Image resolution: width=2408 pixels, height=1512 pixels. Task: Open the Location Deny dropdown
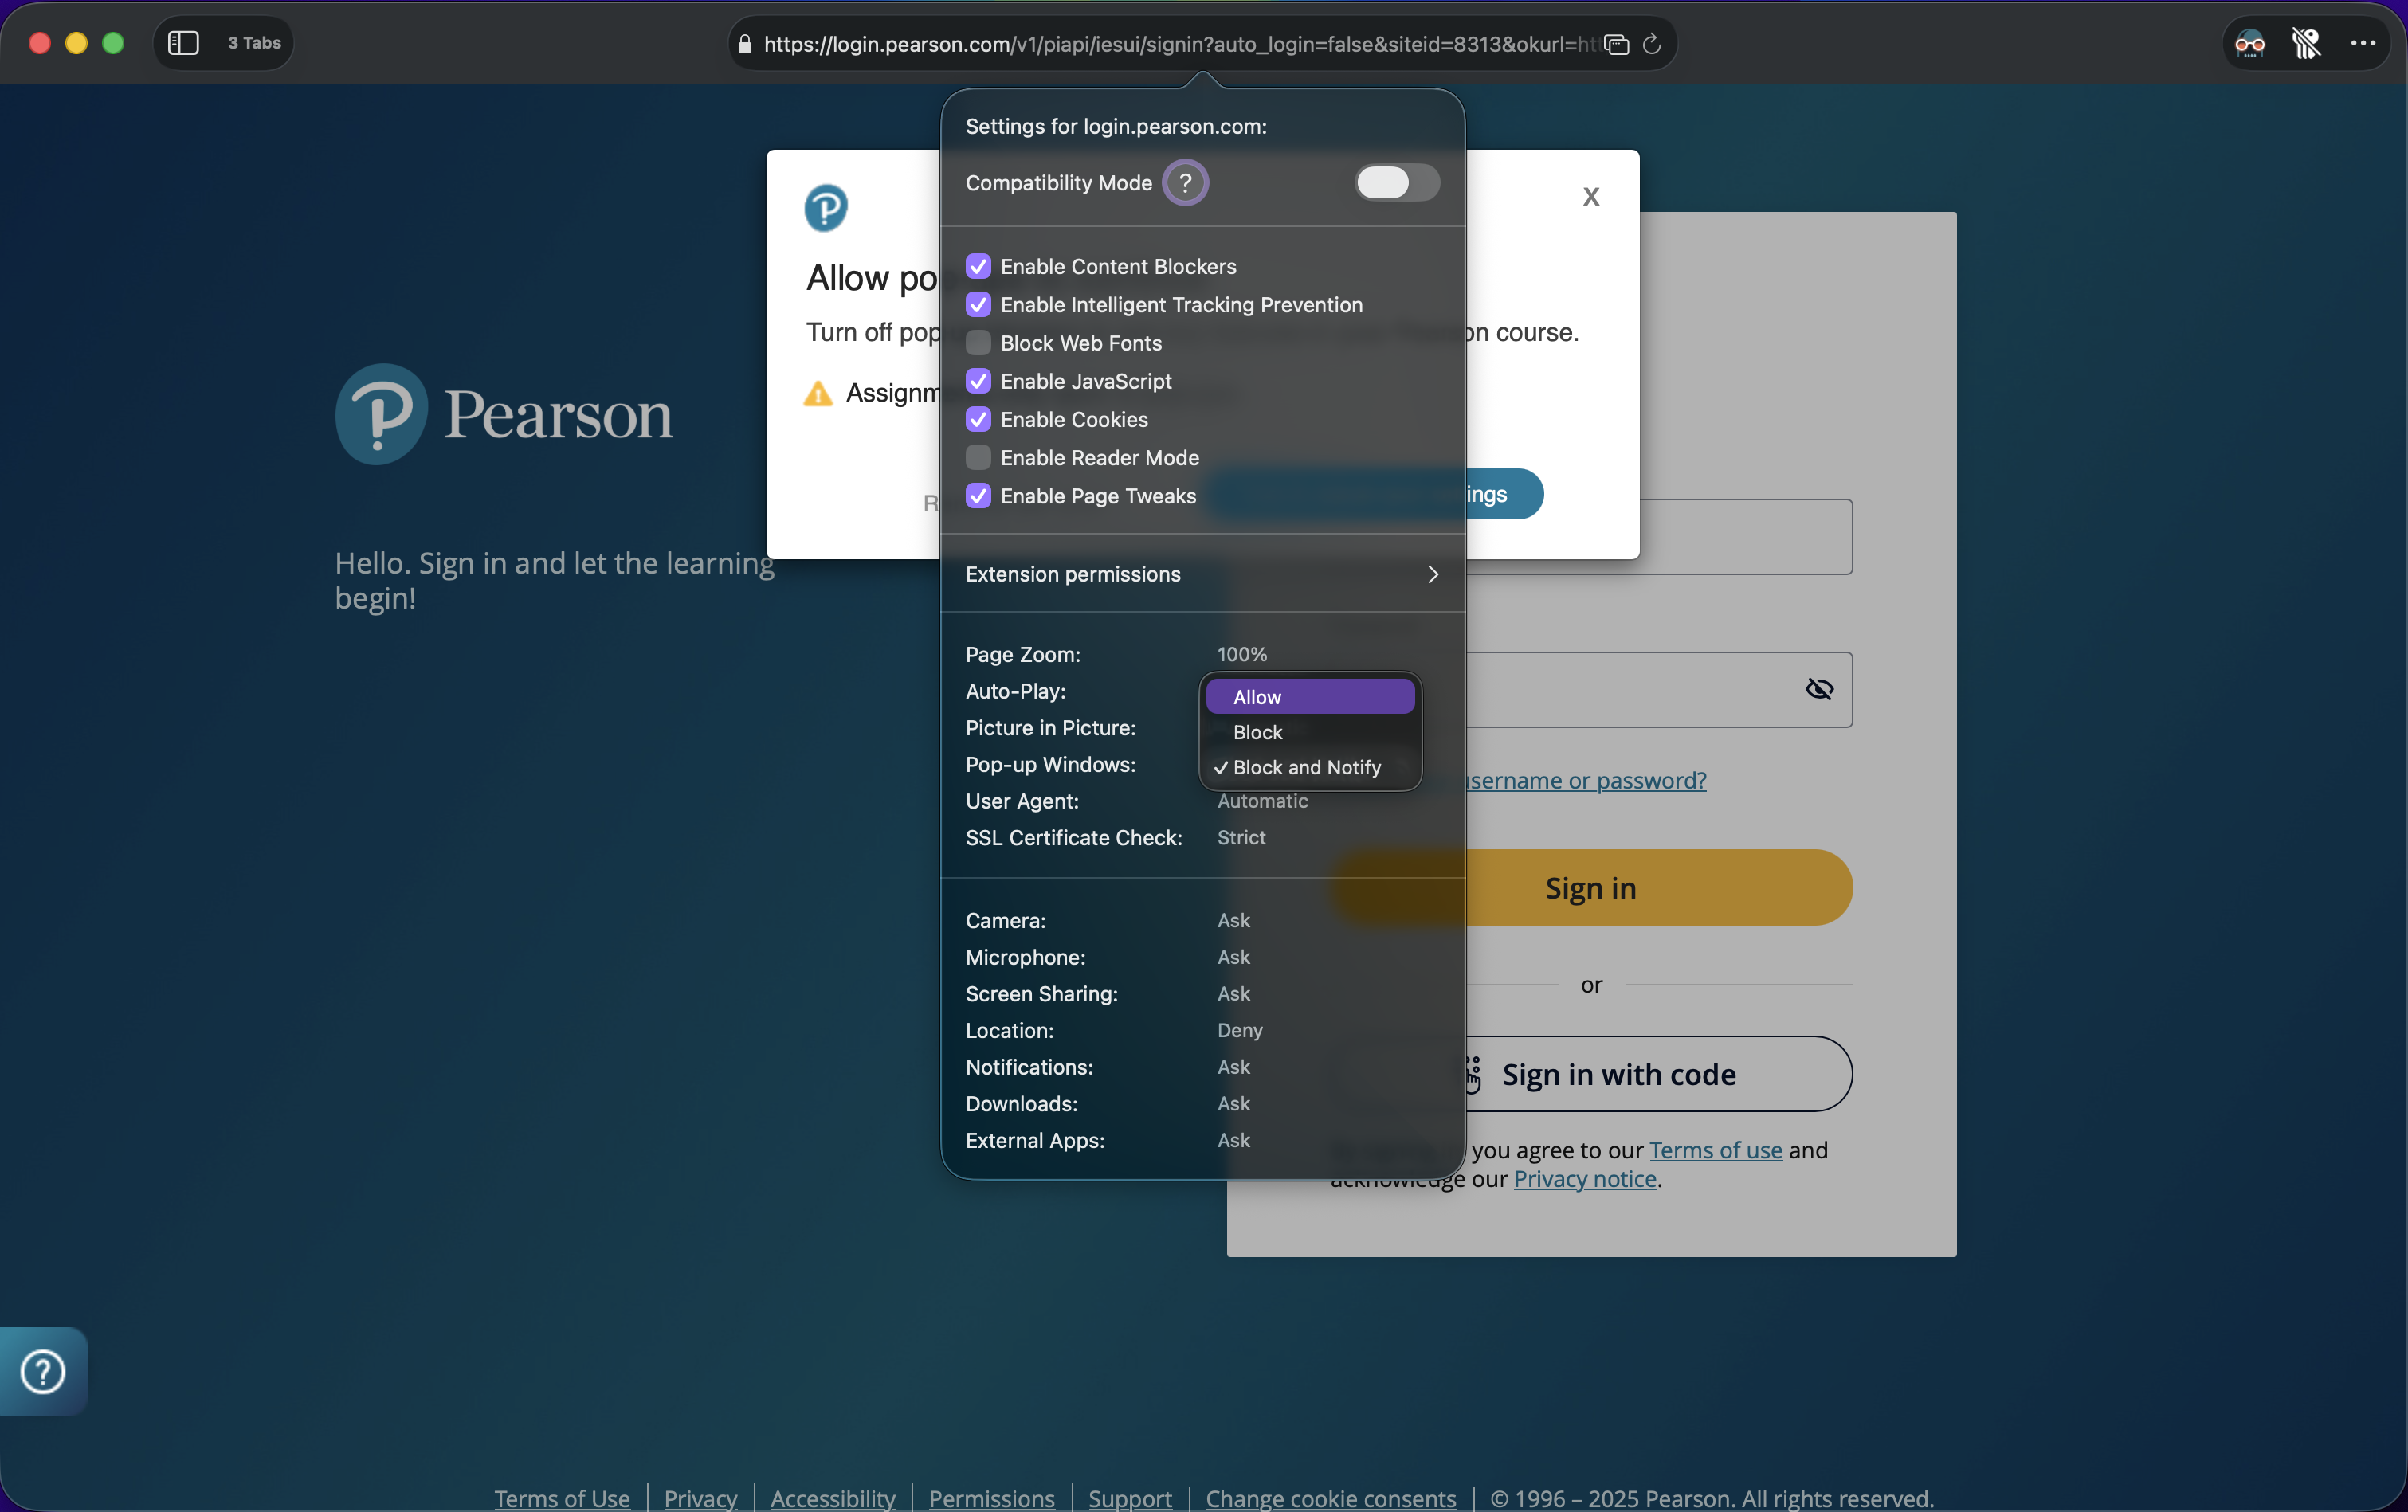tap(1240, 1030)
